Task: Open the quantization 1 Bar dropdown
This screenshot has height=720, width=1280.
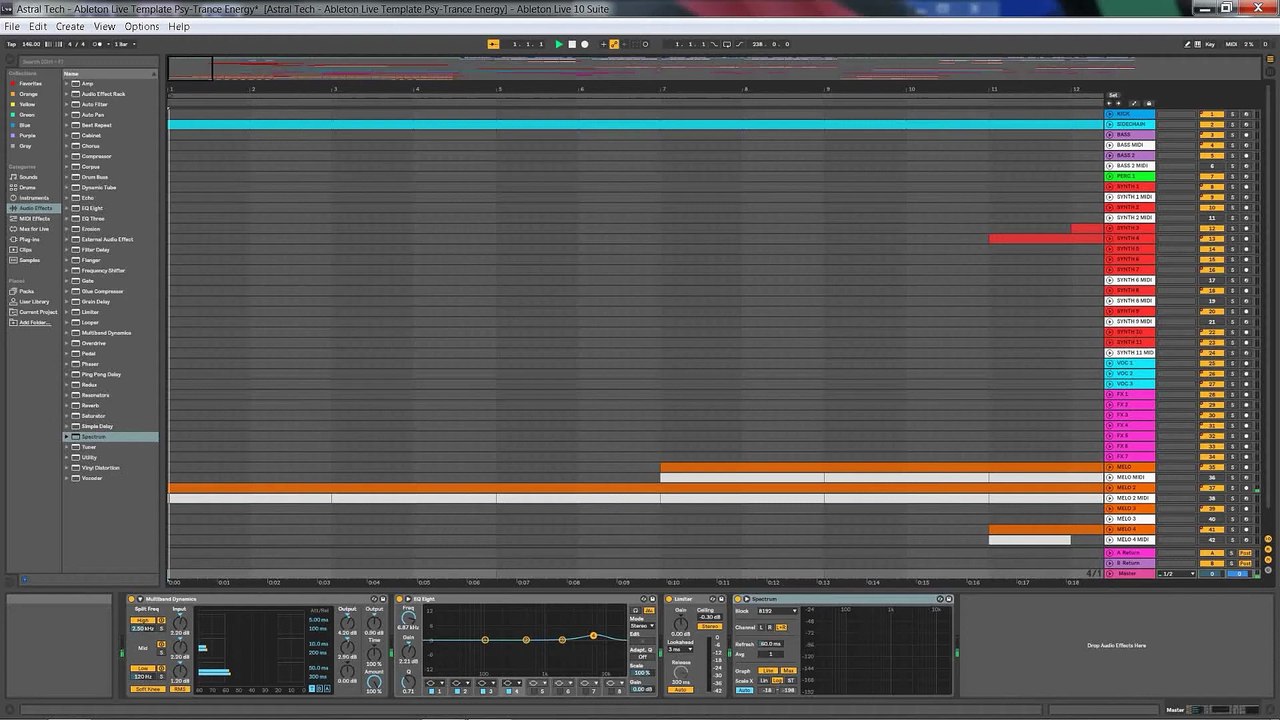Action: point(124,44)
